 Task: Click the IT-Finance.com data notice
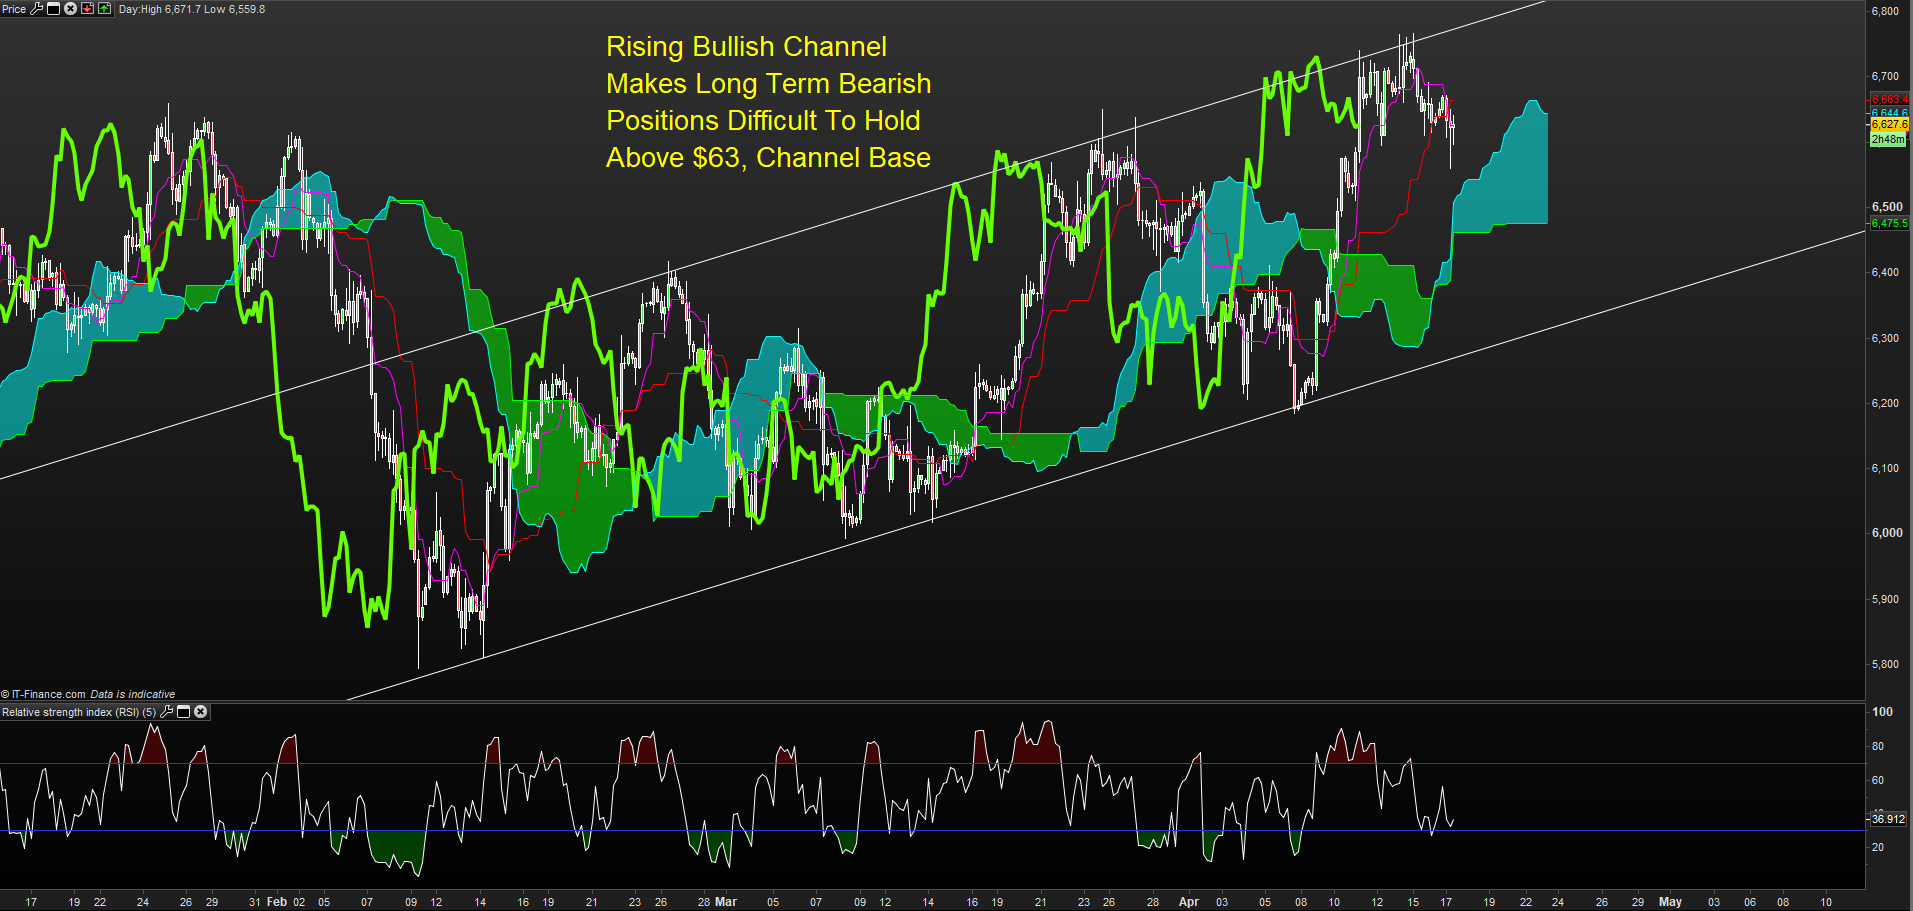88,694
